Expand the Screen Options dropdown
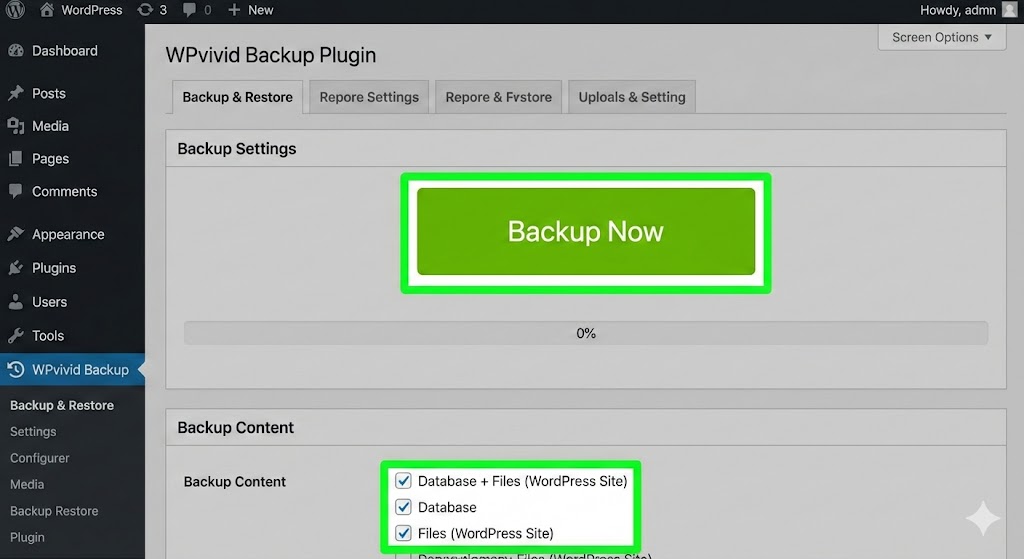The width and height of the screenshot is (1024, 559). pos(942,38)
